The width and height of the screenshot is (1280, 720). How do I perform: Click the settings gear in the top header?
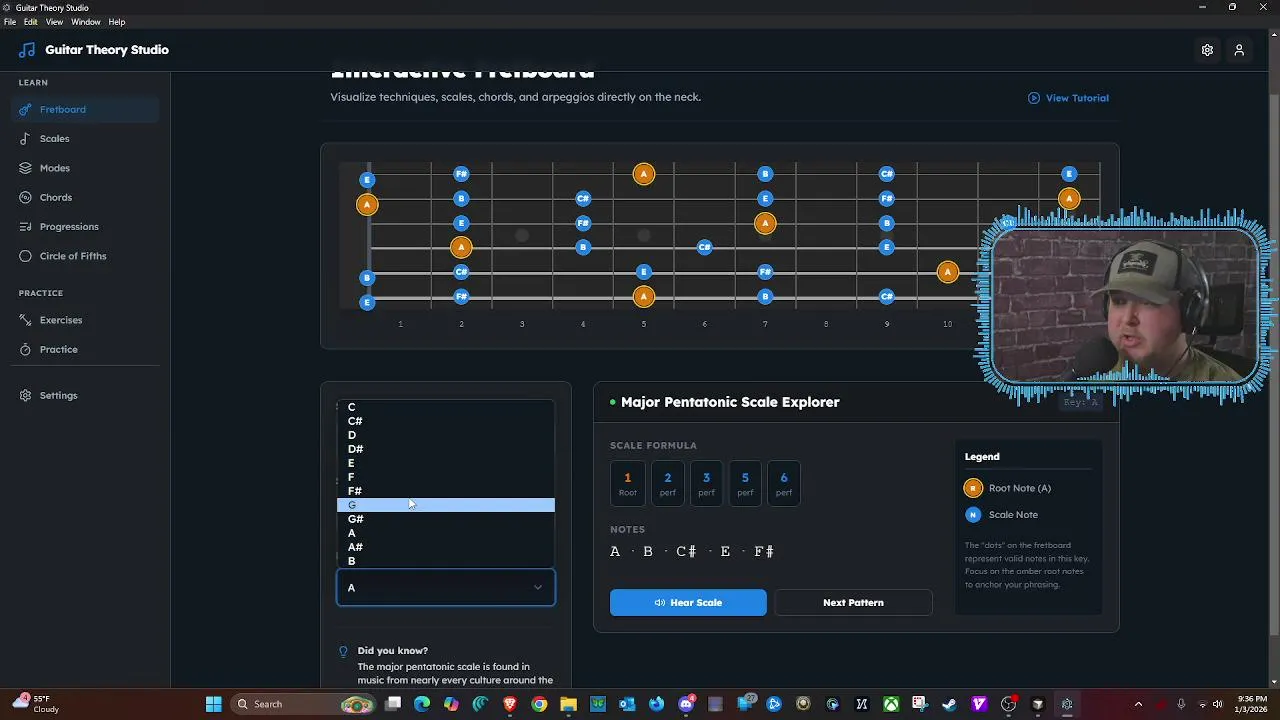click(1207, 50)
